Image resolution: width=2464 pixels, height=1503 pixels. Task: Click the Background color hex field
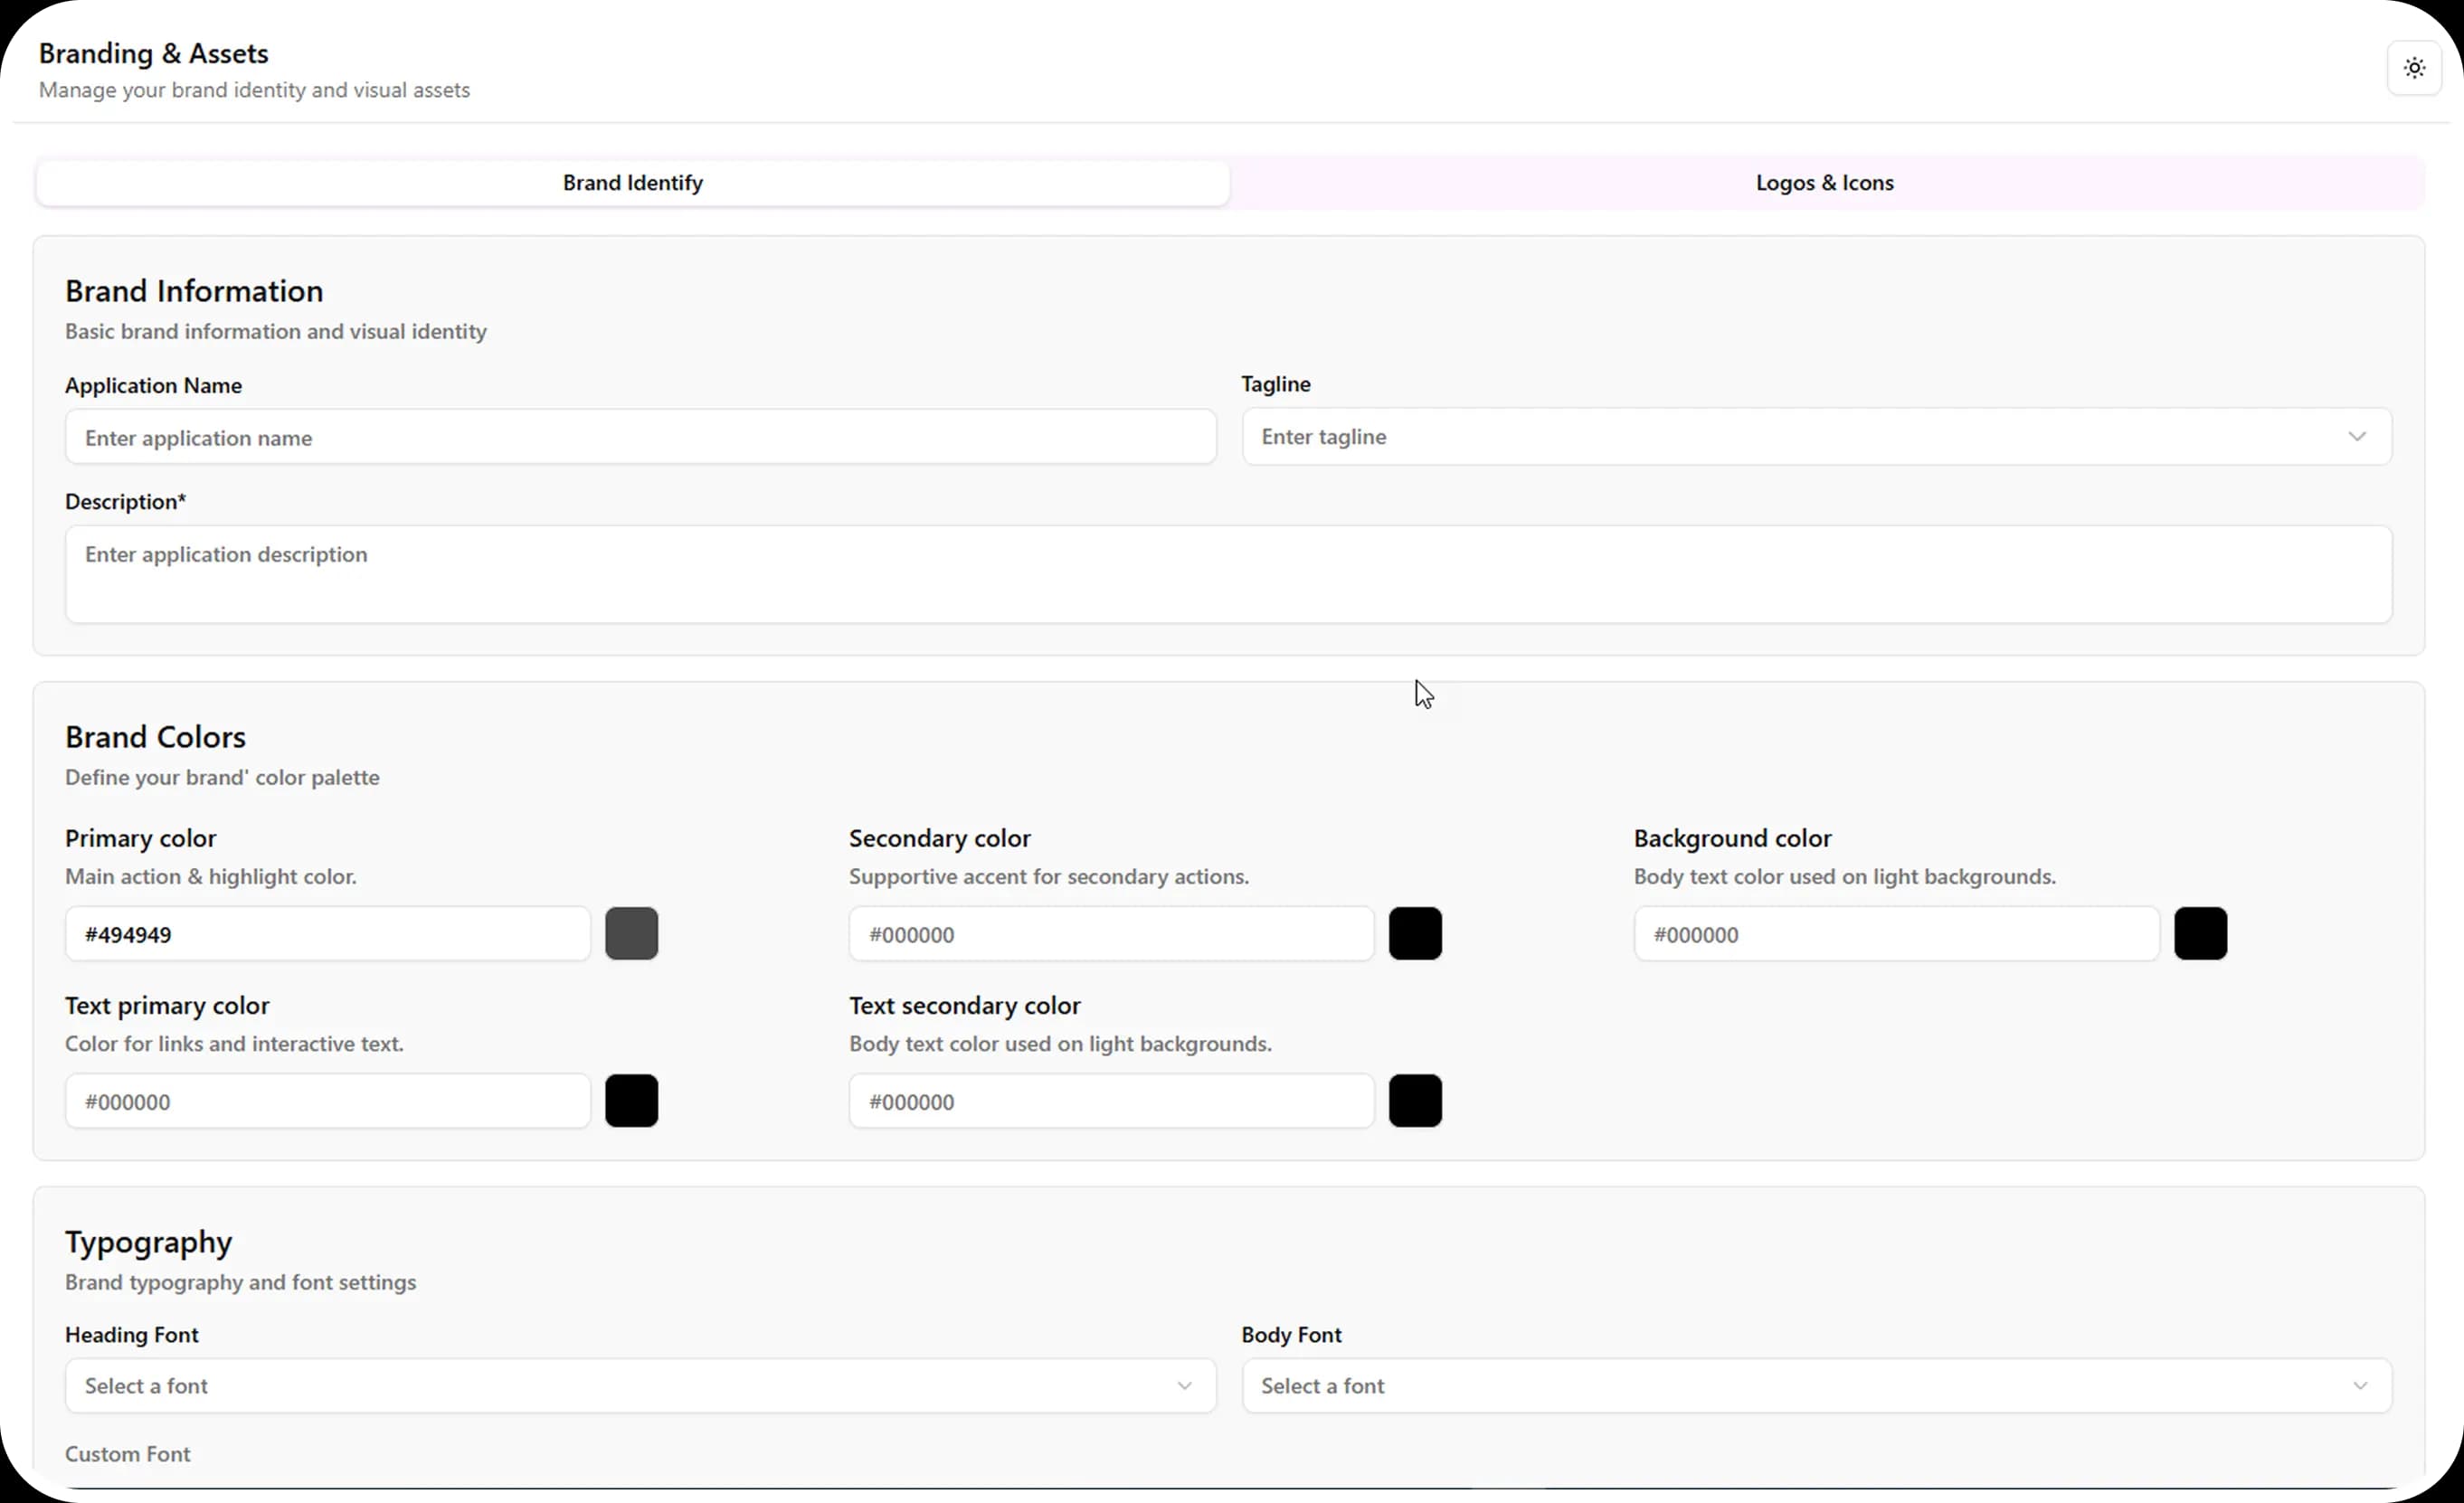tap(1896, 934)
